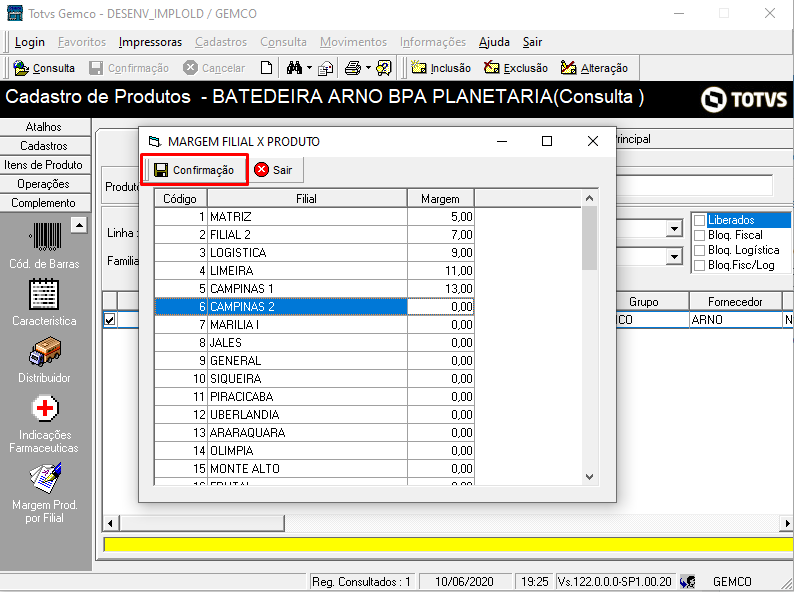This screenshot has width=794, height=592.
Task: Click the Grupo column header
Action: click(644, 302)
